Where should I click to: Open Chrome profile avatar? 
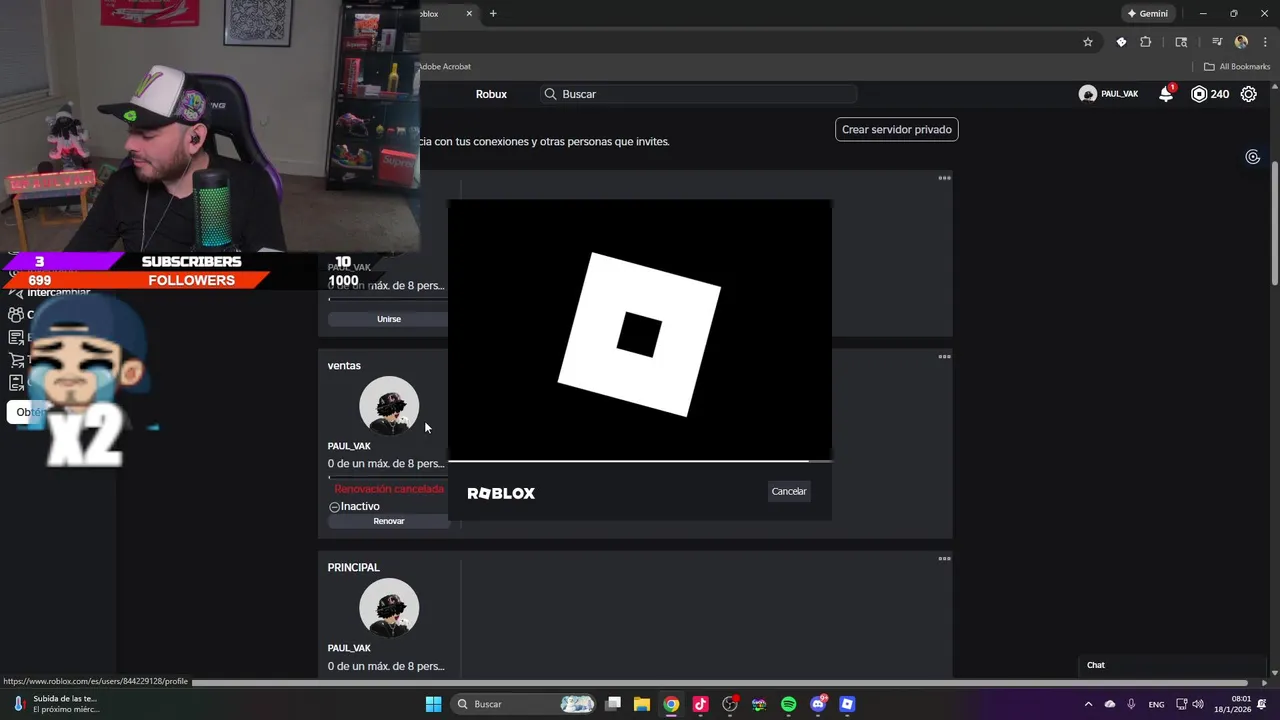point(1241,42)
